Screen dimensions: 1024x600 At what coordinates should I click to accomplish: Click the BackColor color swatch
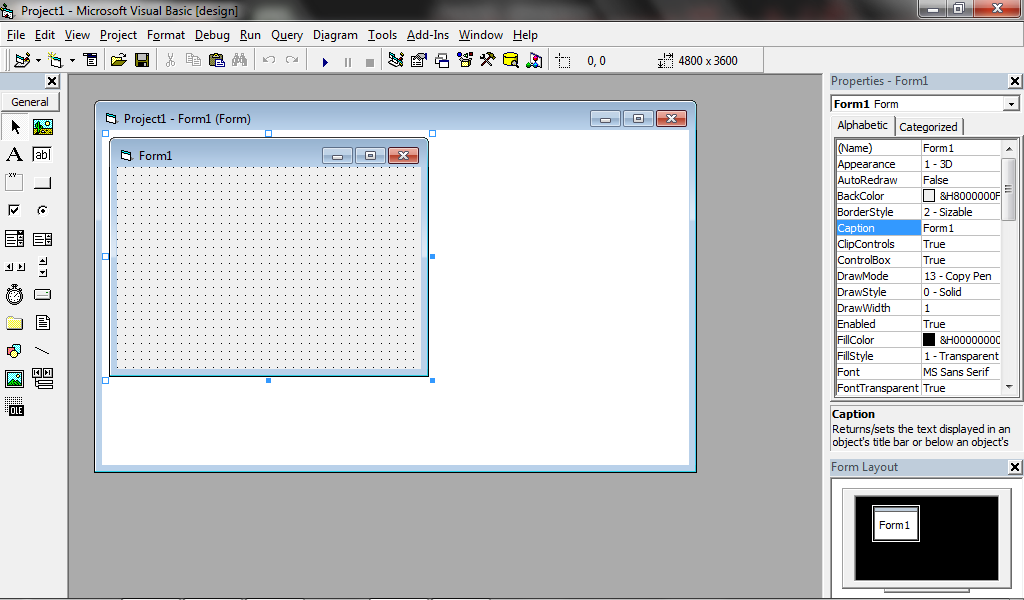tap(929, 196)
